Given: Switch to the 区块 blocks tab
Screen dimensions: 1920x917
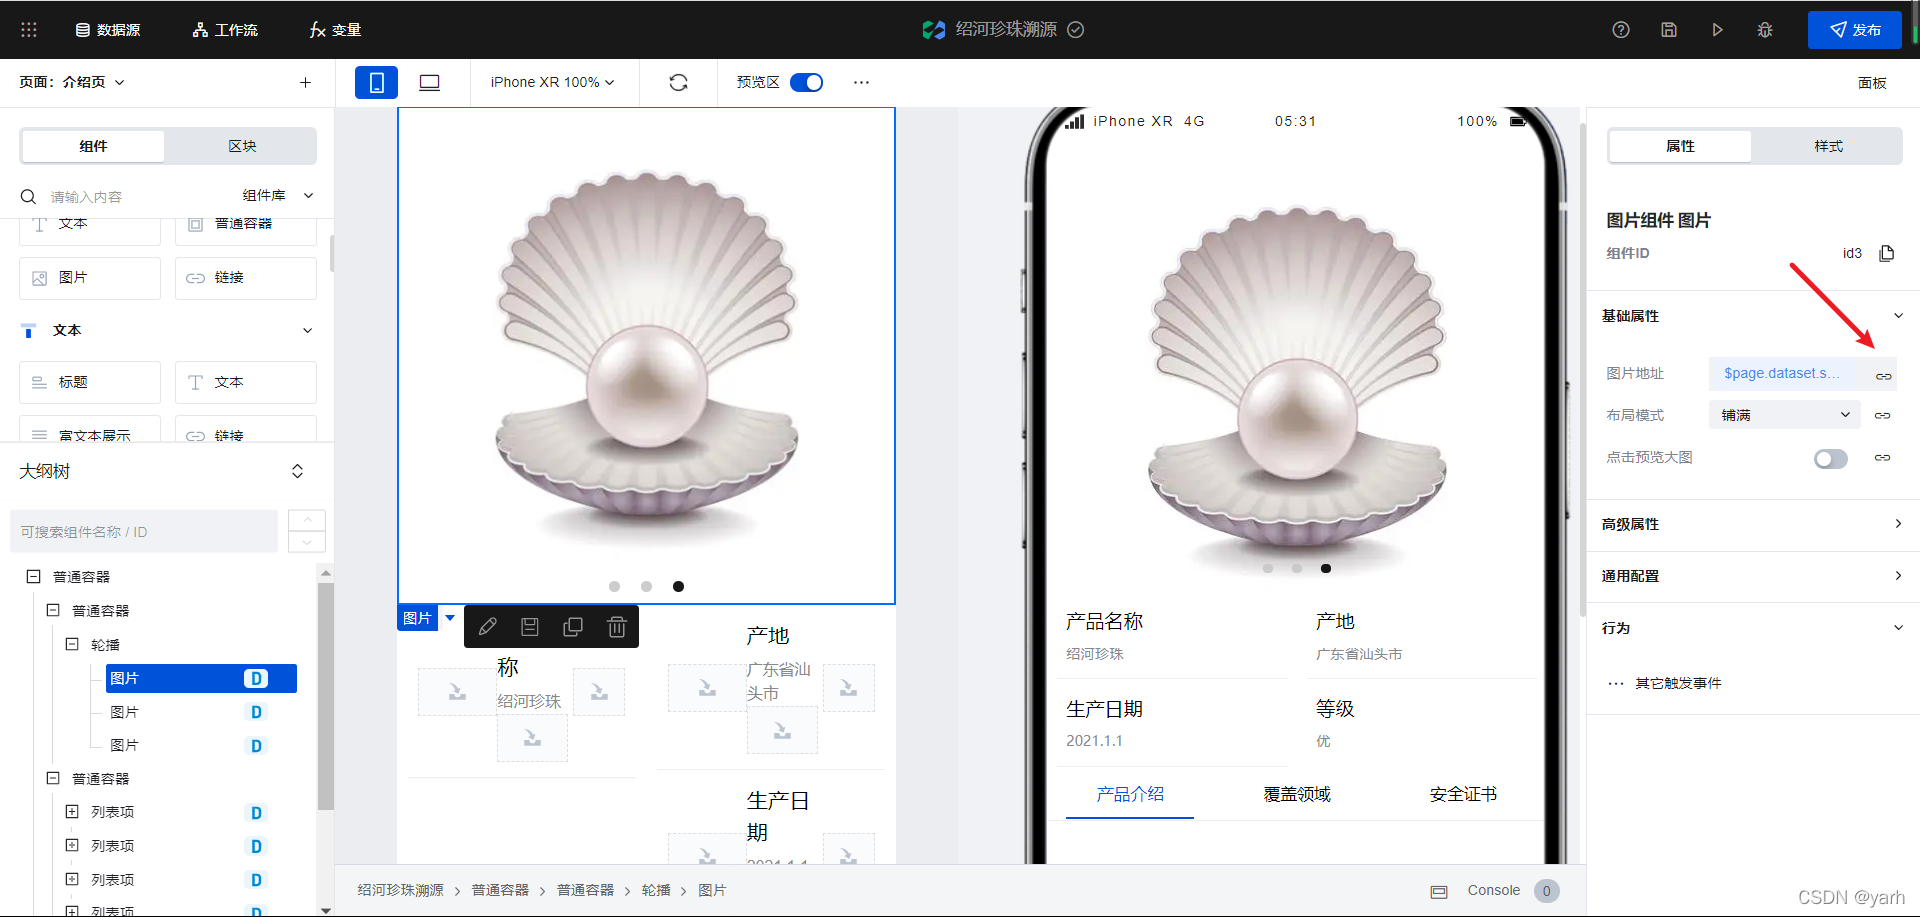Looking at the screenshot, I should click(242, 146).
